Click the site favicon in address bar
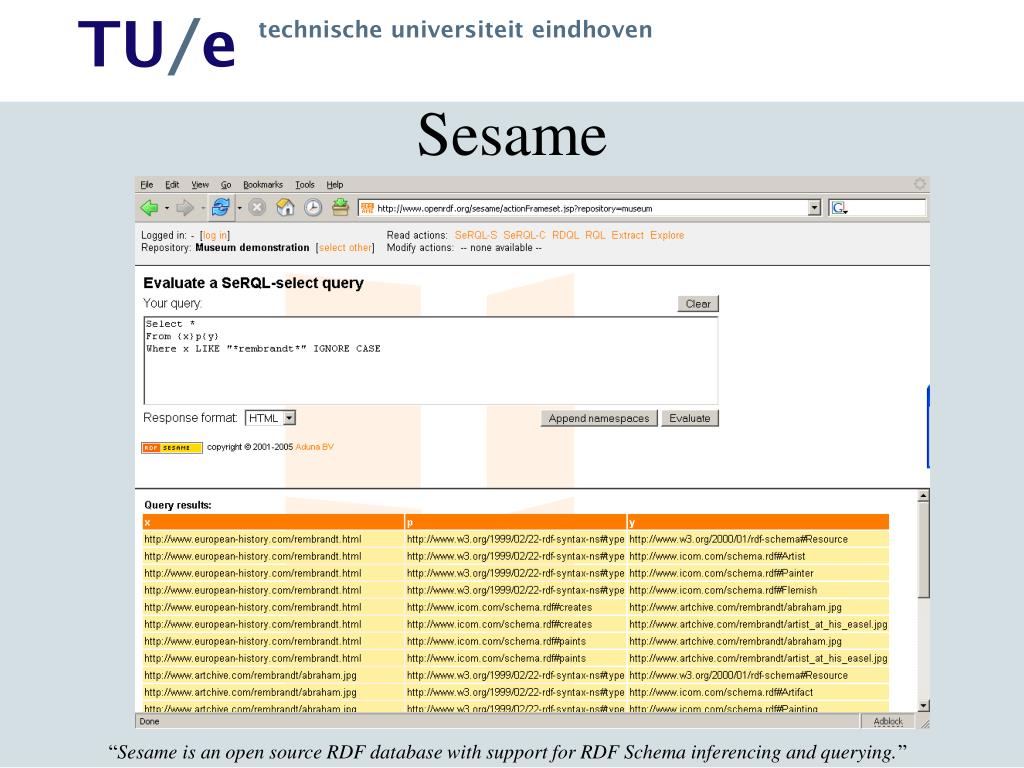 pyautogui.click(x=367, y=208)
